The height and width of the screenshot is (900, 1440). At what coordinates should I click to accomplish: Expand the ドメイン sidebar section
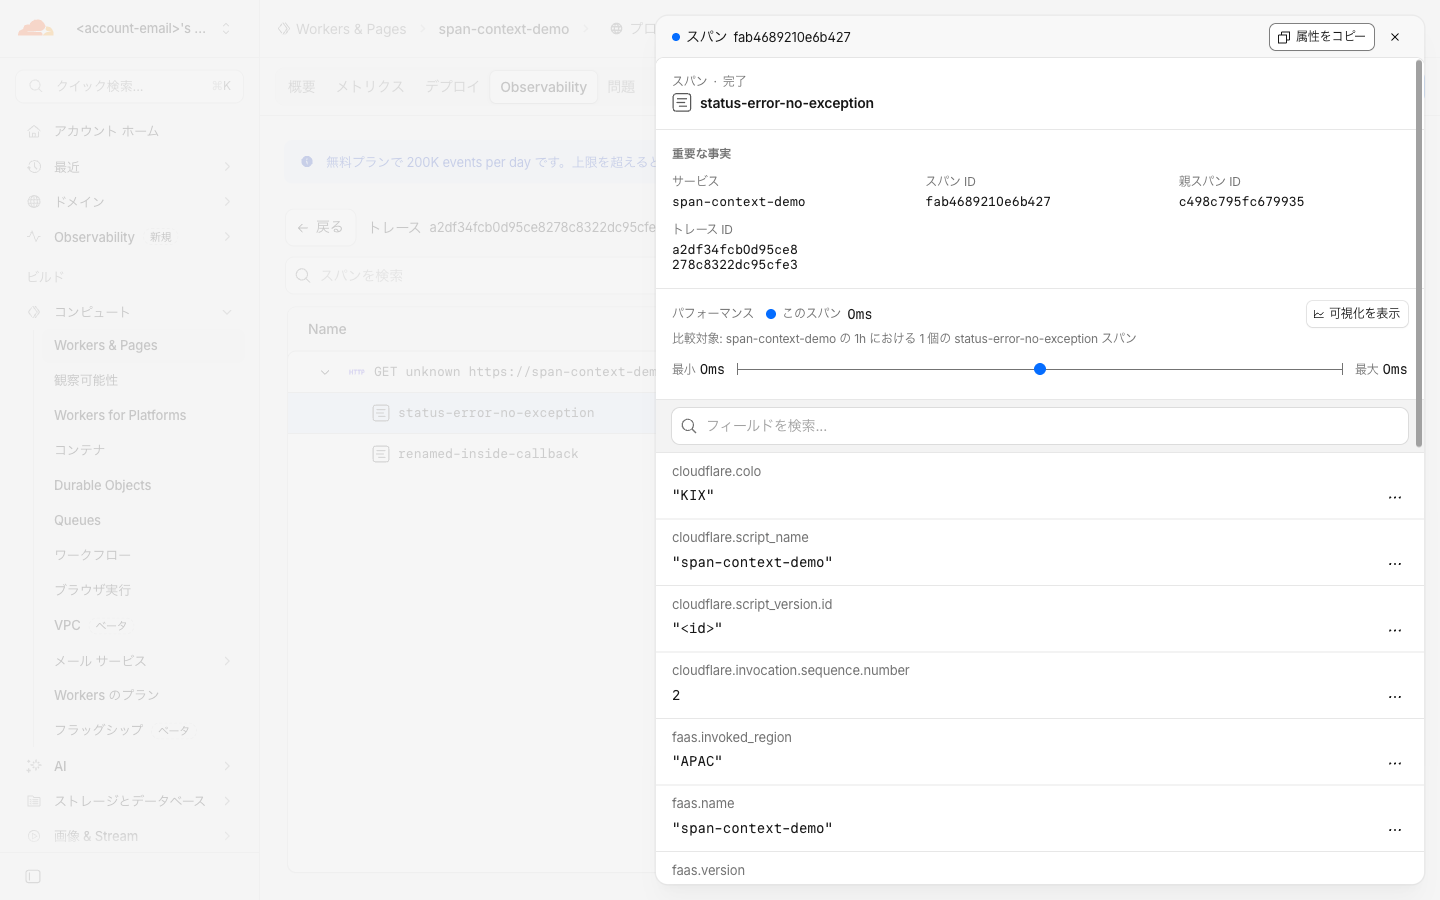coord(130,202)
